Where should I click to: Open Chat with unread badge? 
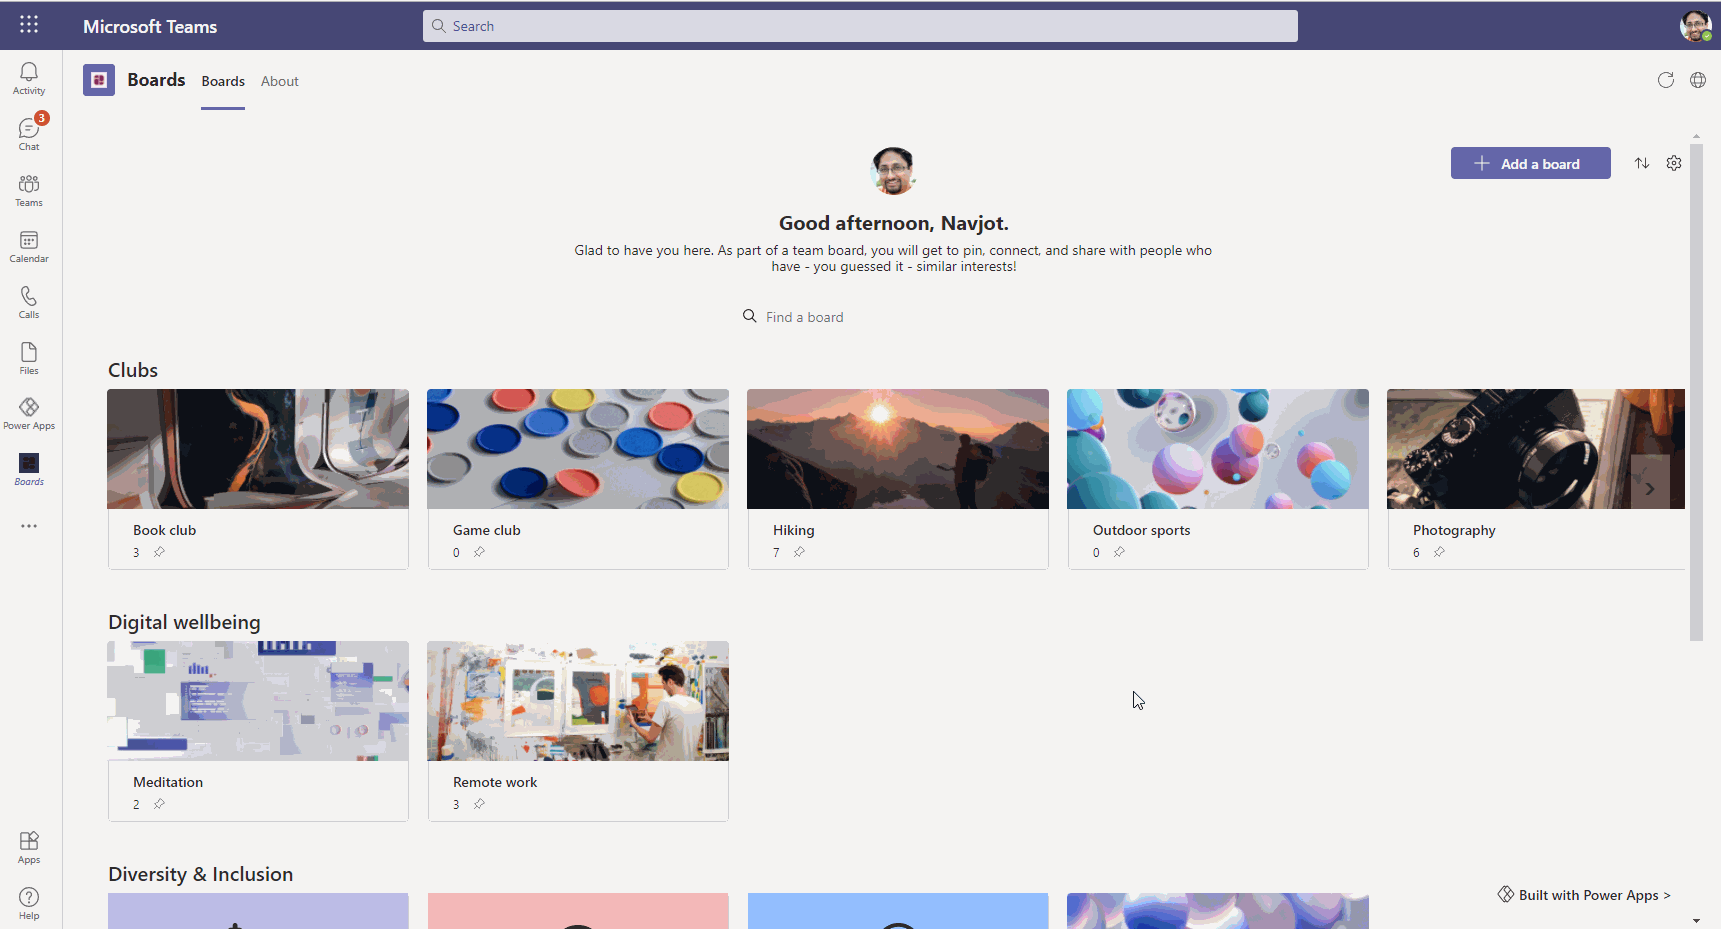pos(29,134)
